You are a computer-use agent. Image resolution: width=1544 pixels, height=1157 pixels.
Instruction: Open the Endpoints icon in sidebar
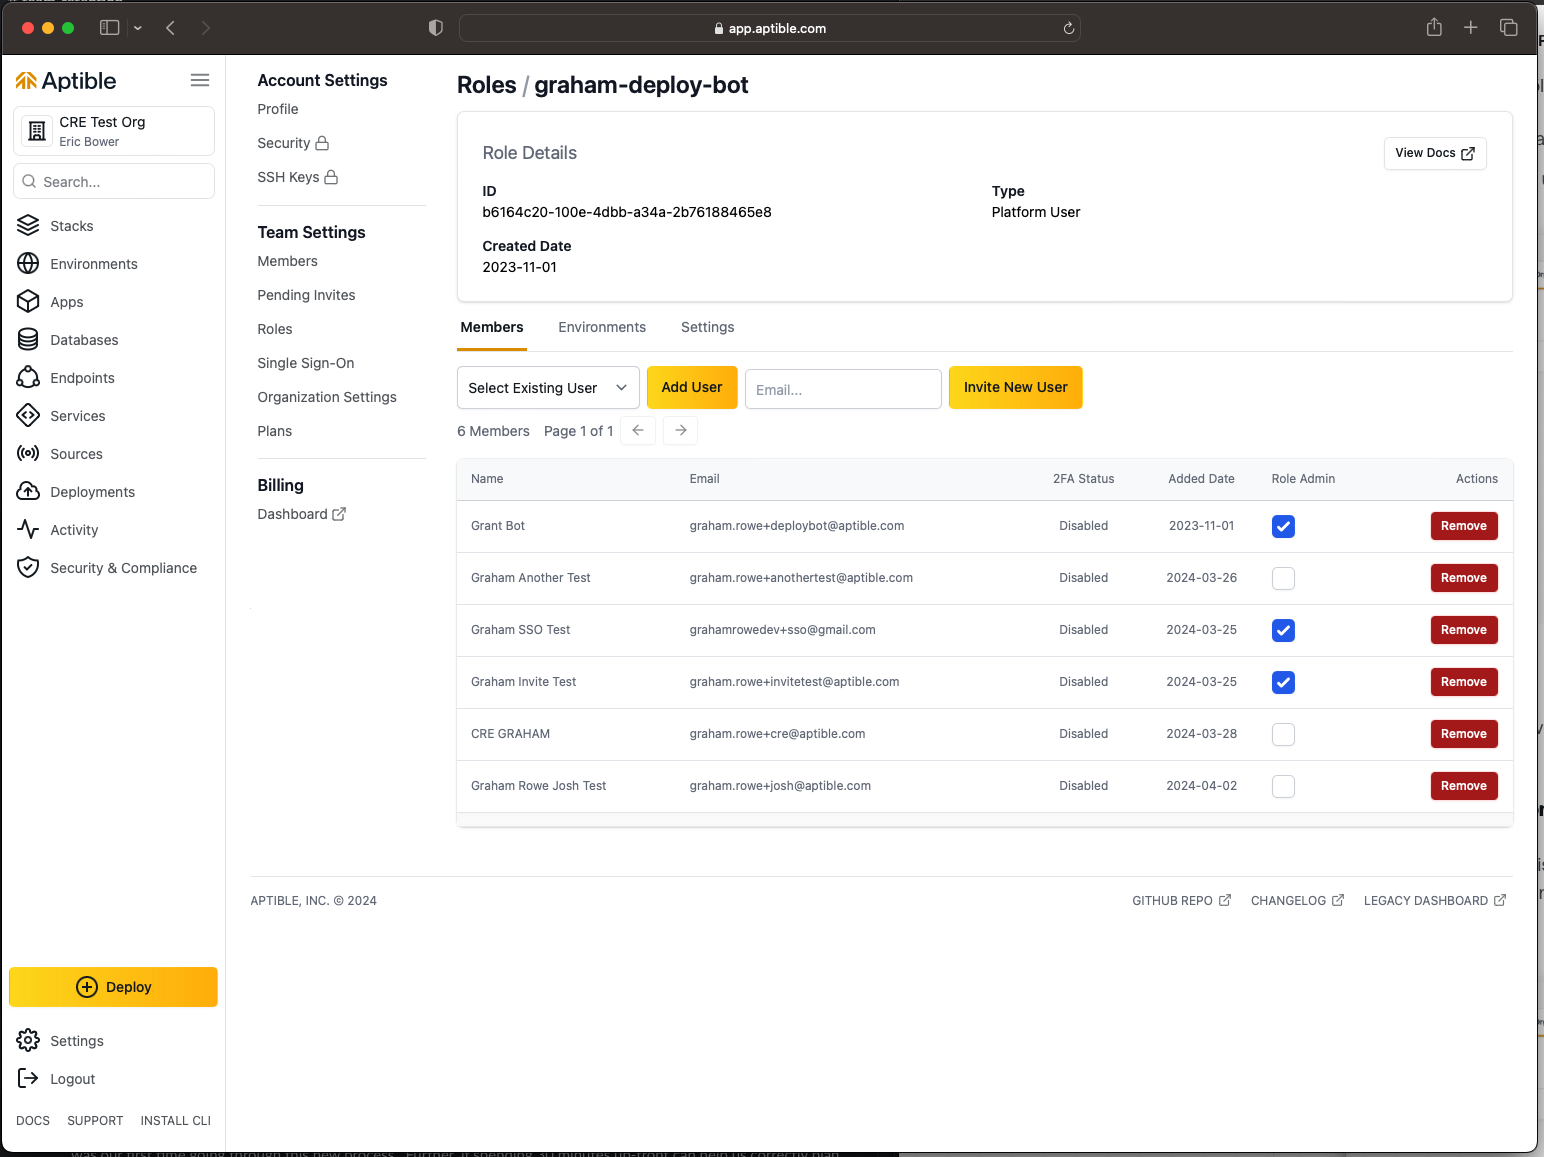pyautogui.click(x=28, y=378)
